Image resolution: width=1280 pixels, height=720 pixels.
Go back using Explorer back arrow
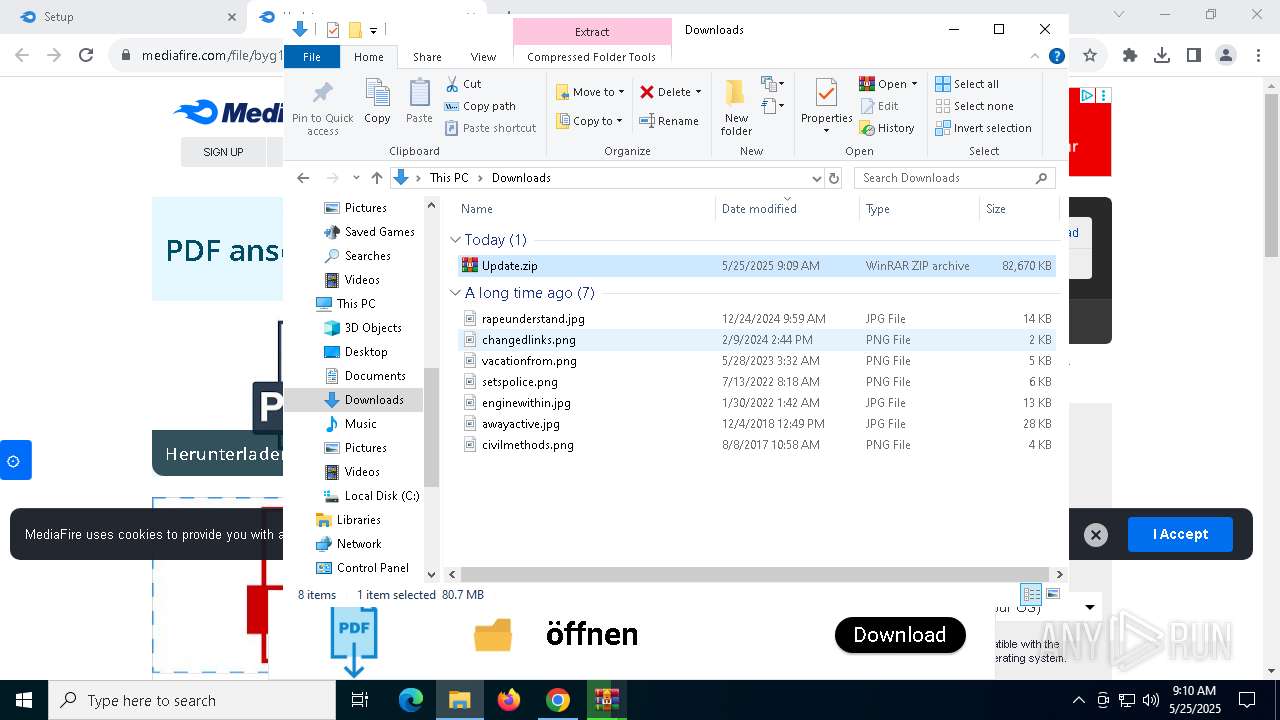click(x=303, y=178)
